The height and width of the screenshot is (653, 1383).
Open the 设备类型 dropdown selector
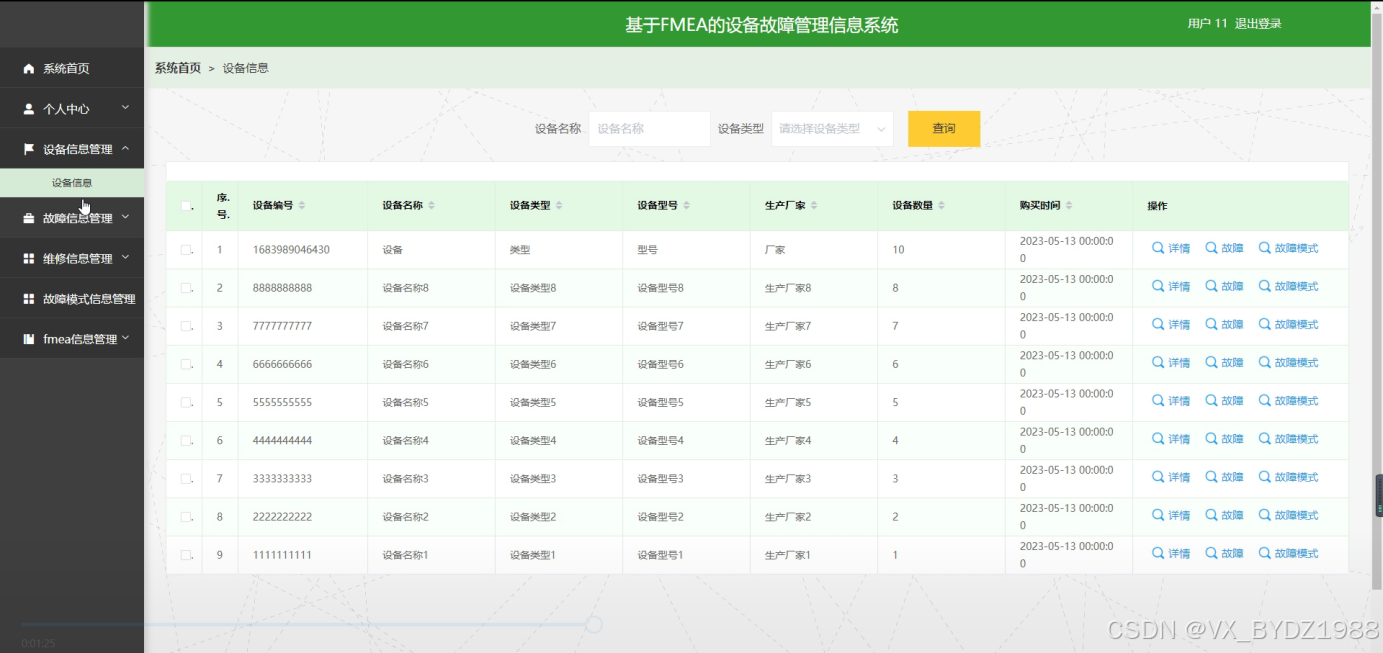coord(832,129)
